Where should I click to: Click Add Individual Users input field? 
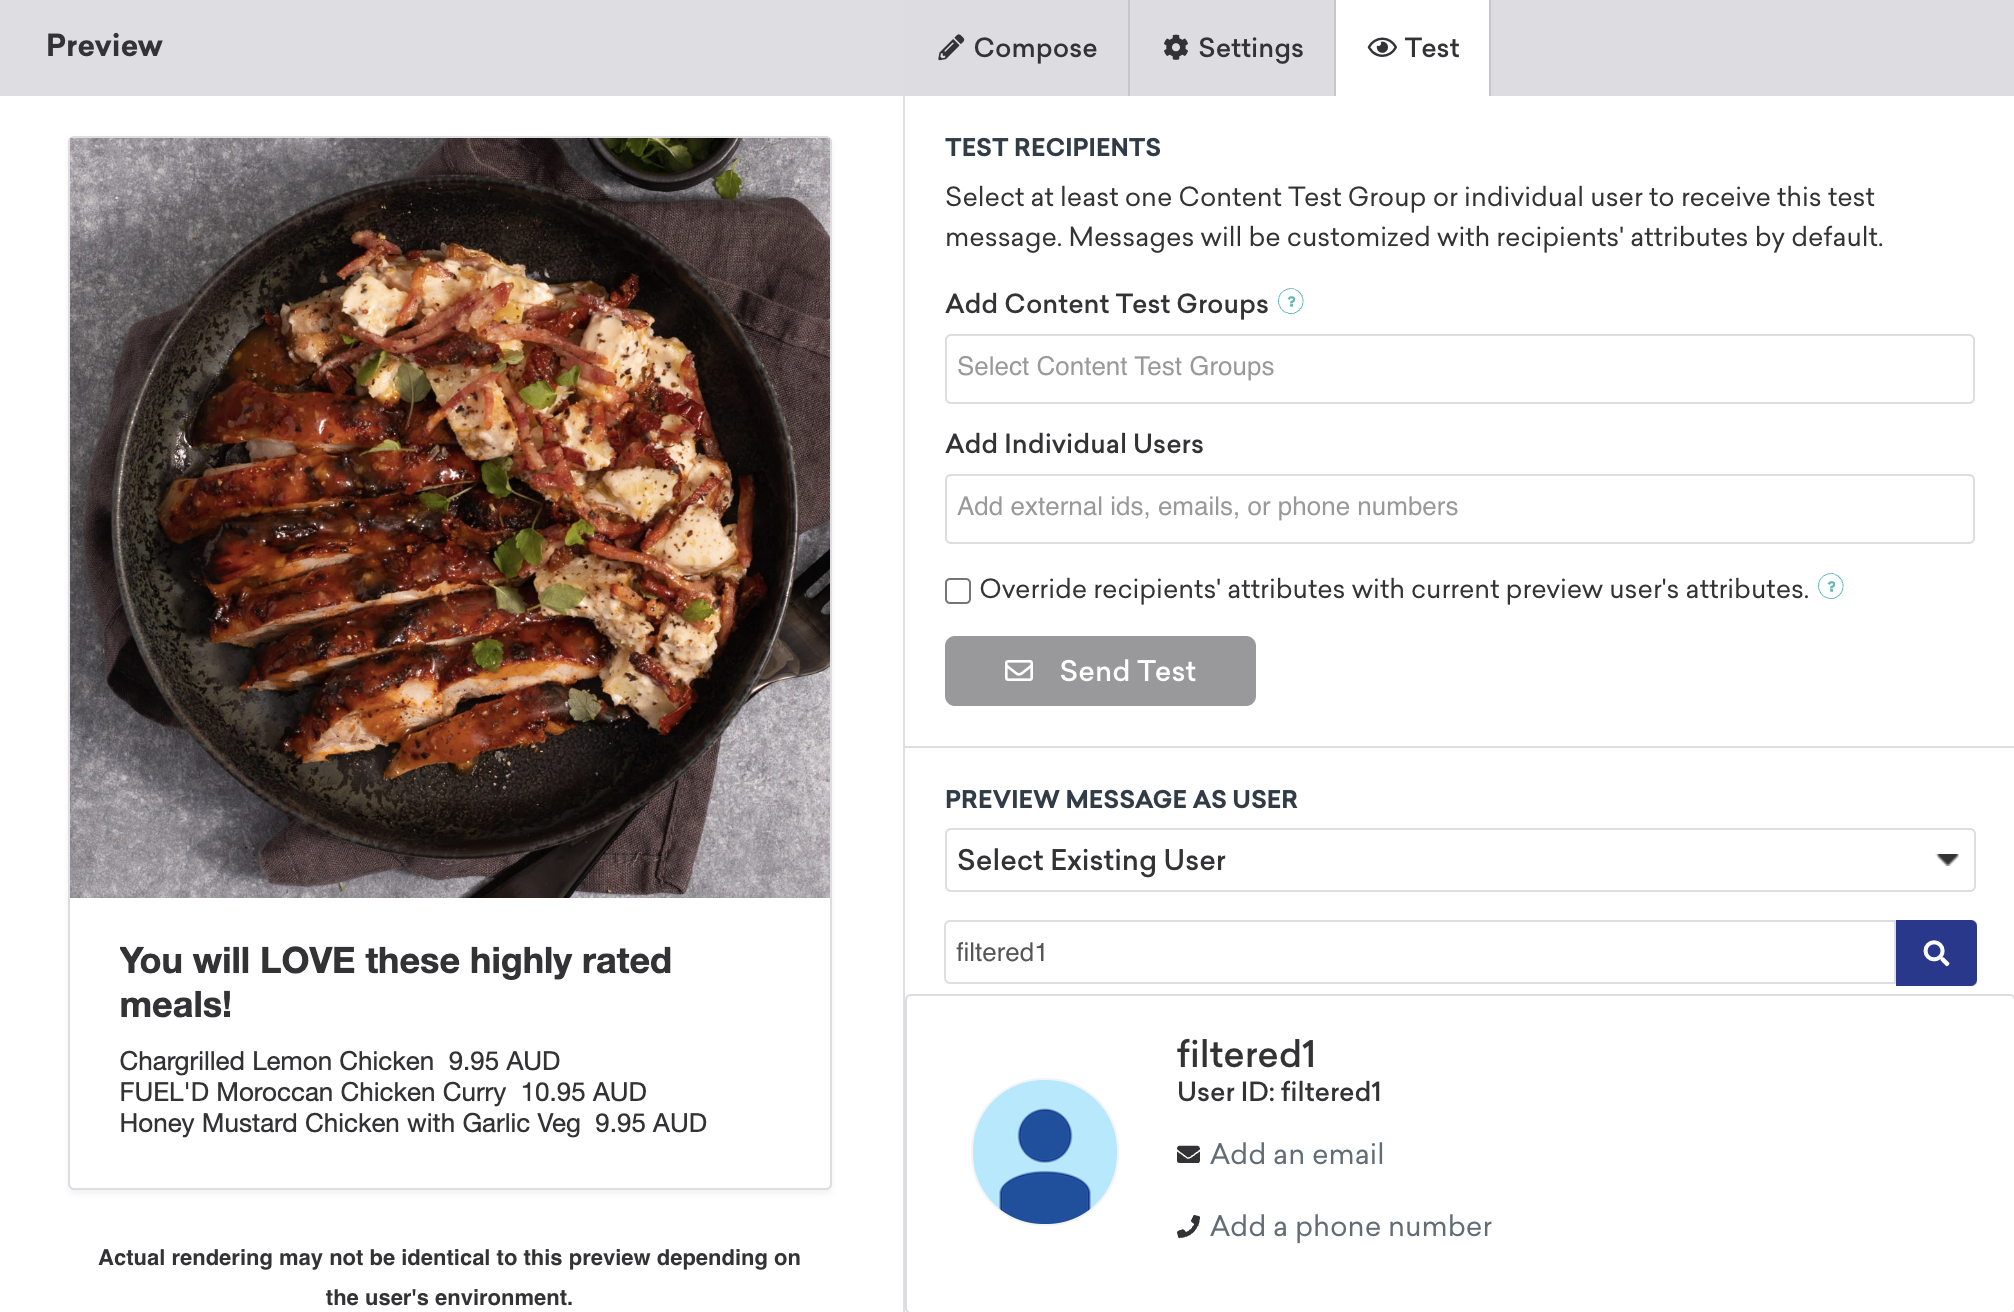(1458, 506)
